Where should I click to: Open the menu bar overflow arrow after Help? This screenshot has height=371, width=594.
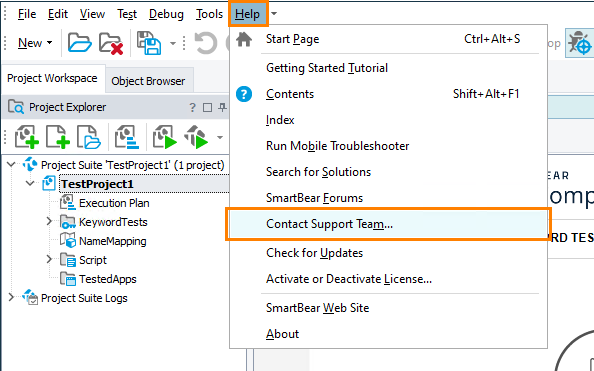(x=274, y=14)
